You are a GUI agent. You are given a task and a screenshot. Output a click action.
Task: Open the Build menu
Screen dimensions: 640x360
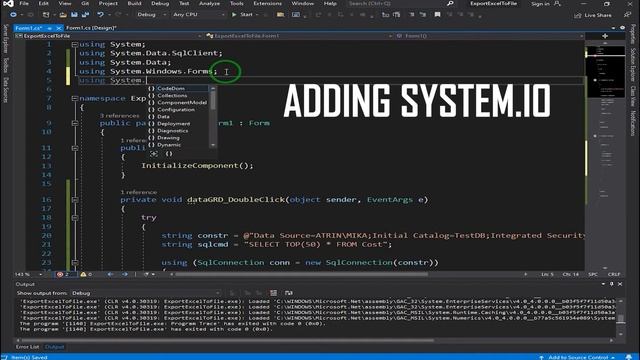[x=134, y=4]
